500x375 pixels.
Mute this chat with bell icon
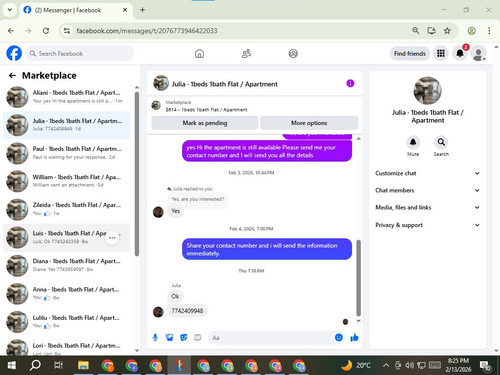(413, 142)
